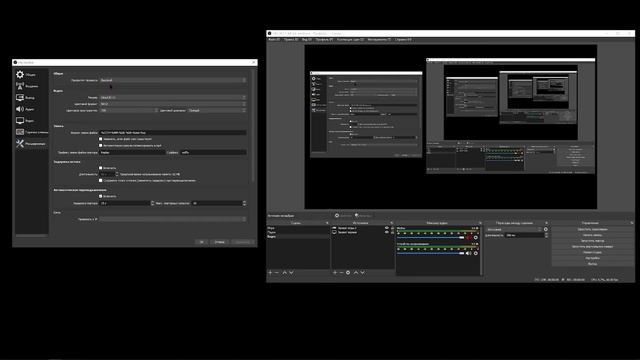Click Start Streaming in Controls dock
The height and width of the screenshot is (360, 640).
[593, 229]
